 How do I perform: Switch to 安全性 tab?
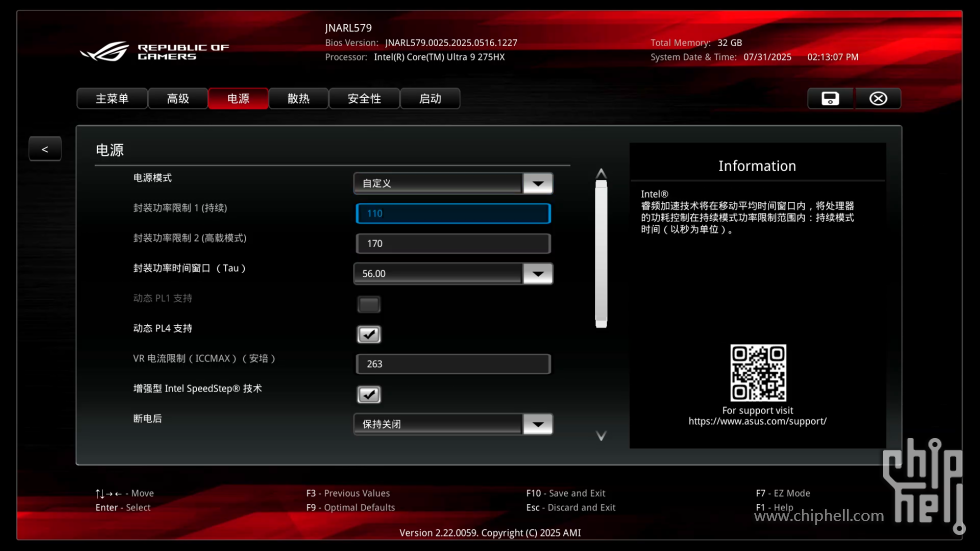[x=364, y=99]
